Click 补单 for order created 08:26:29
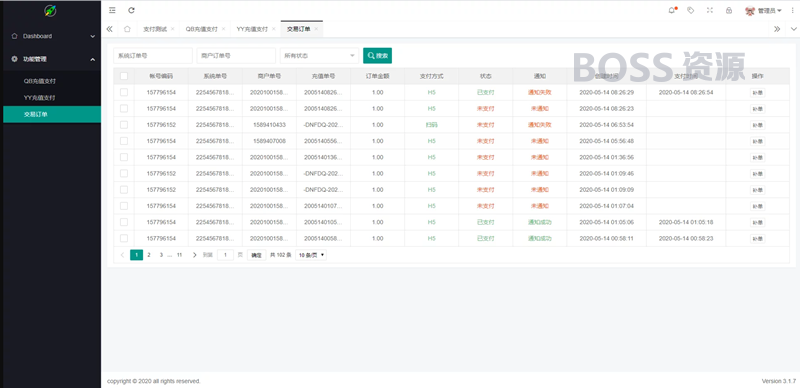 coord(758,92)
